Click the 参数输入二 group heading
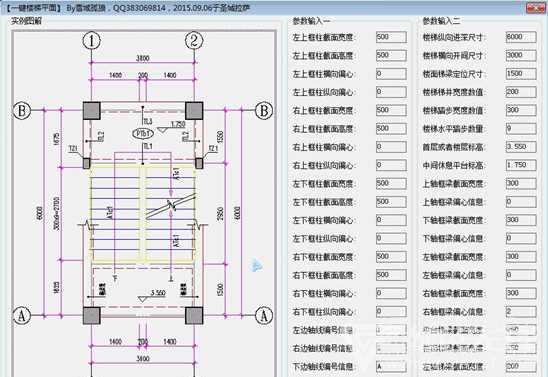 click(x=441, y=21)
